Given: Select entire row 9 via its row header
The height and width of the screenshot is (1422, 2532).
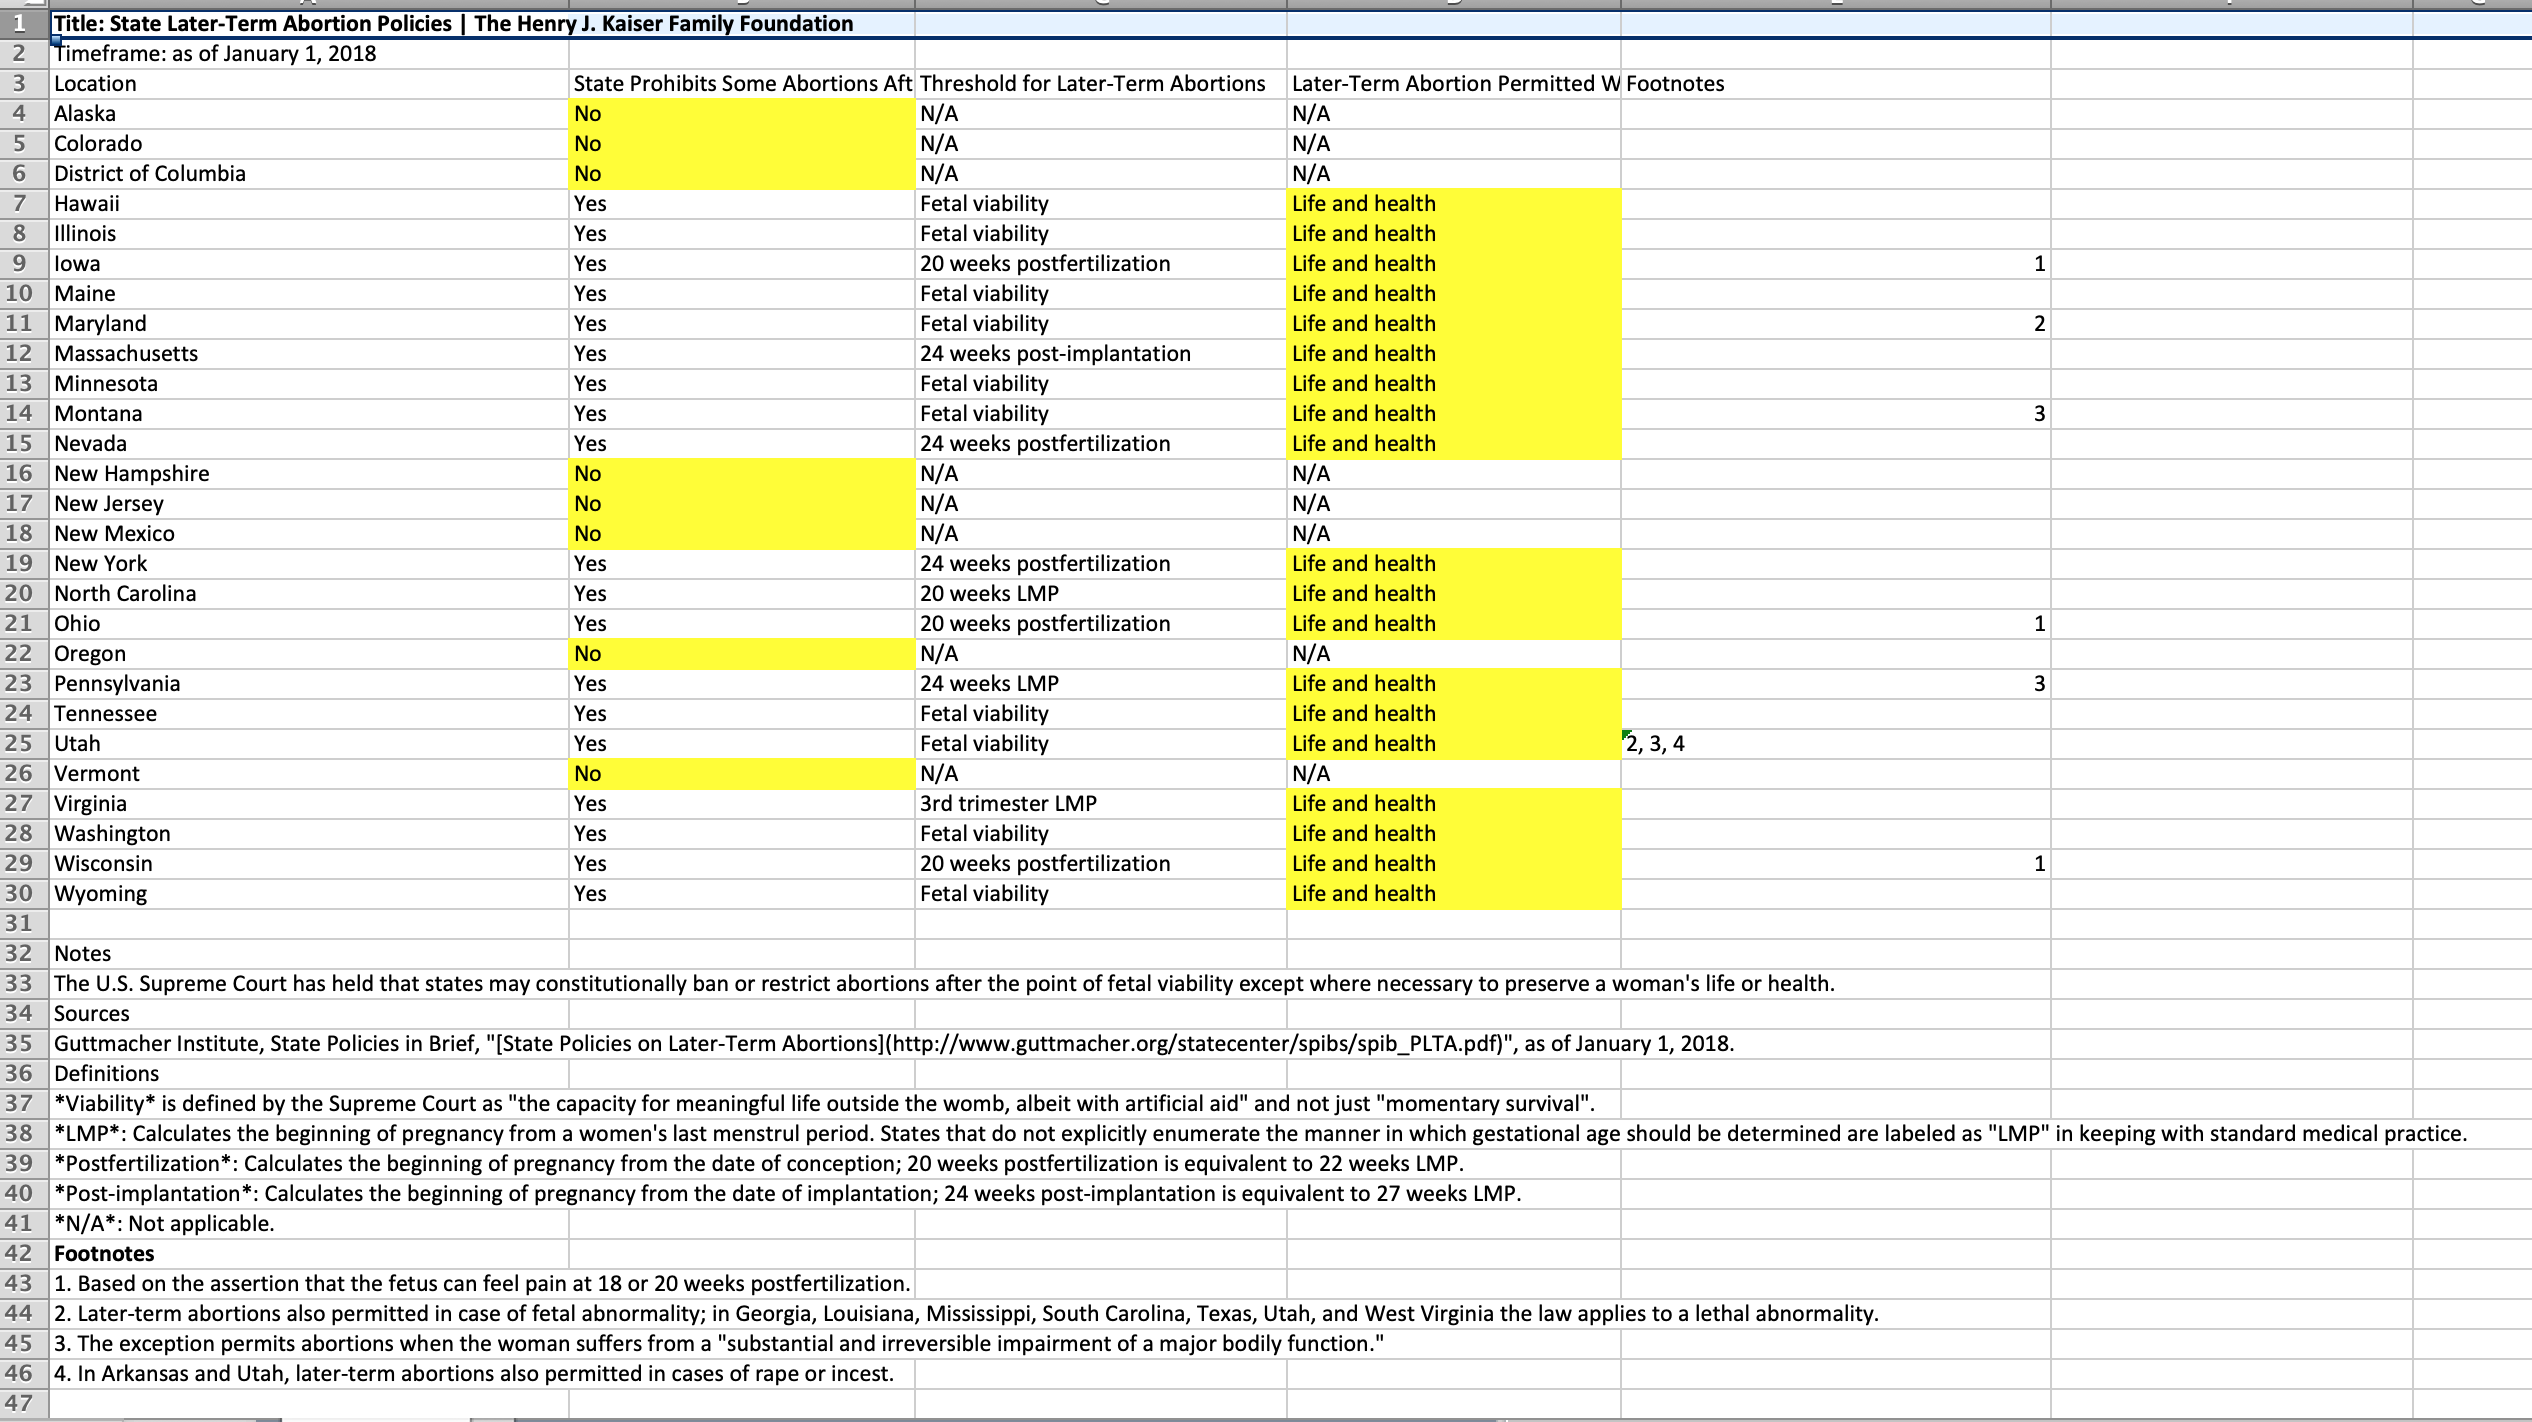Looking at the screenshot, I should coord(24,264).
